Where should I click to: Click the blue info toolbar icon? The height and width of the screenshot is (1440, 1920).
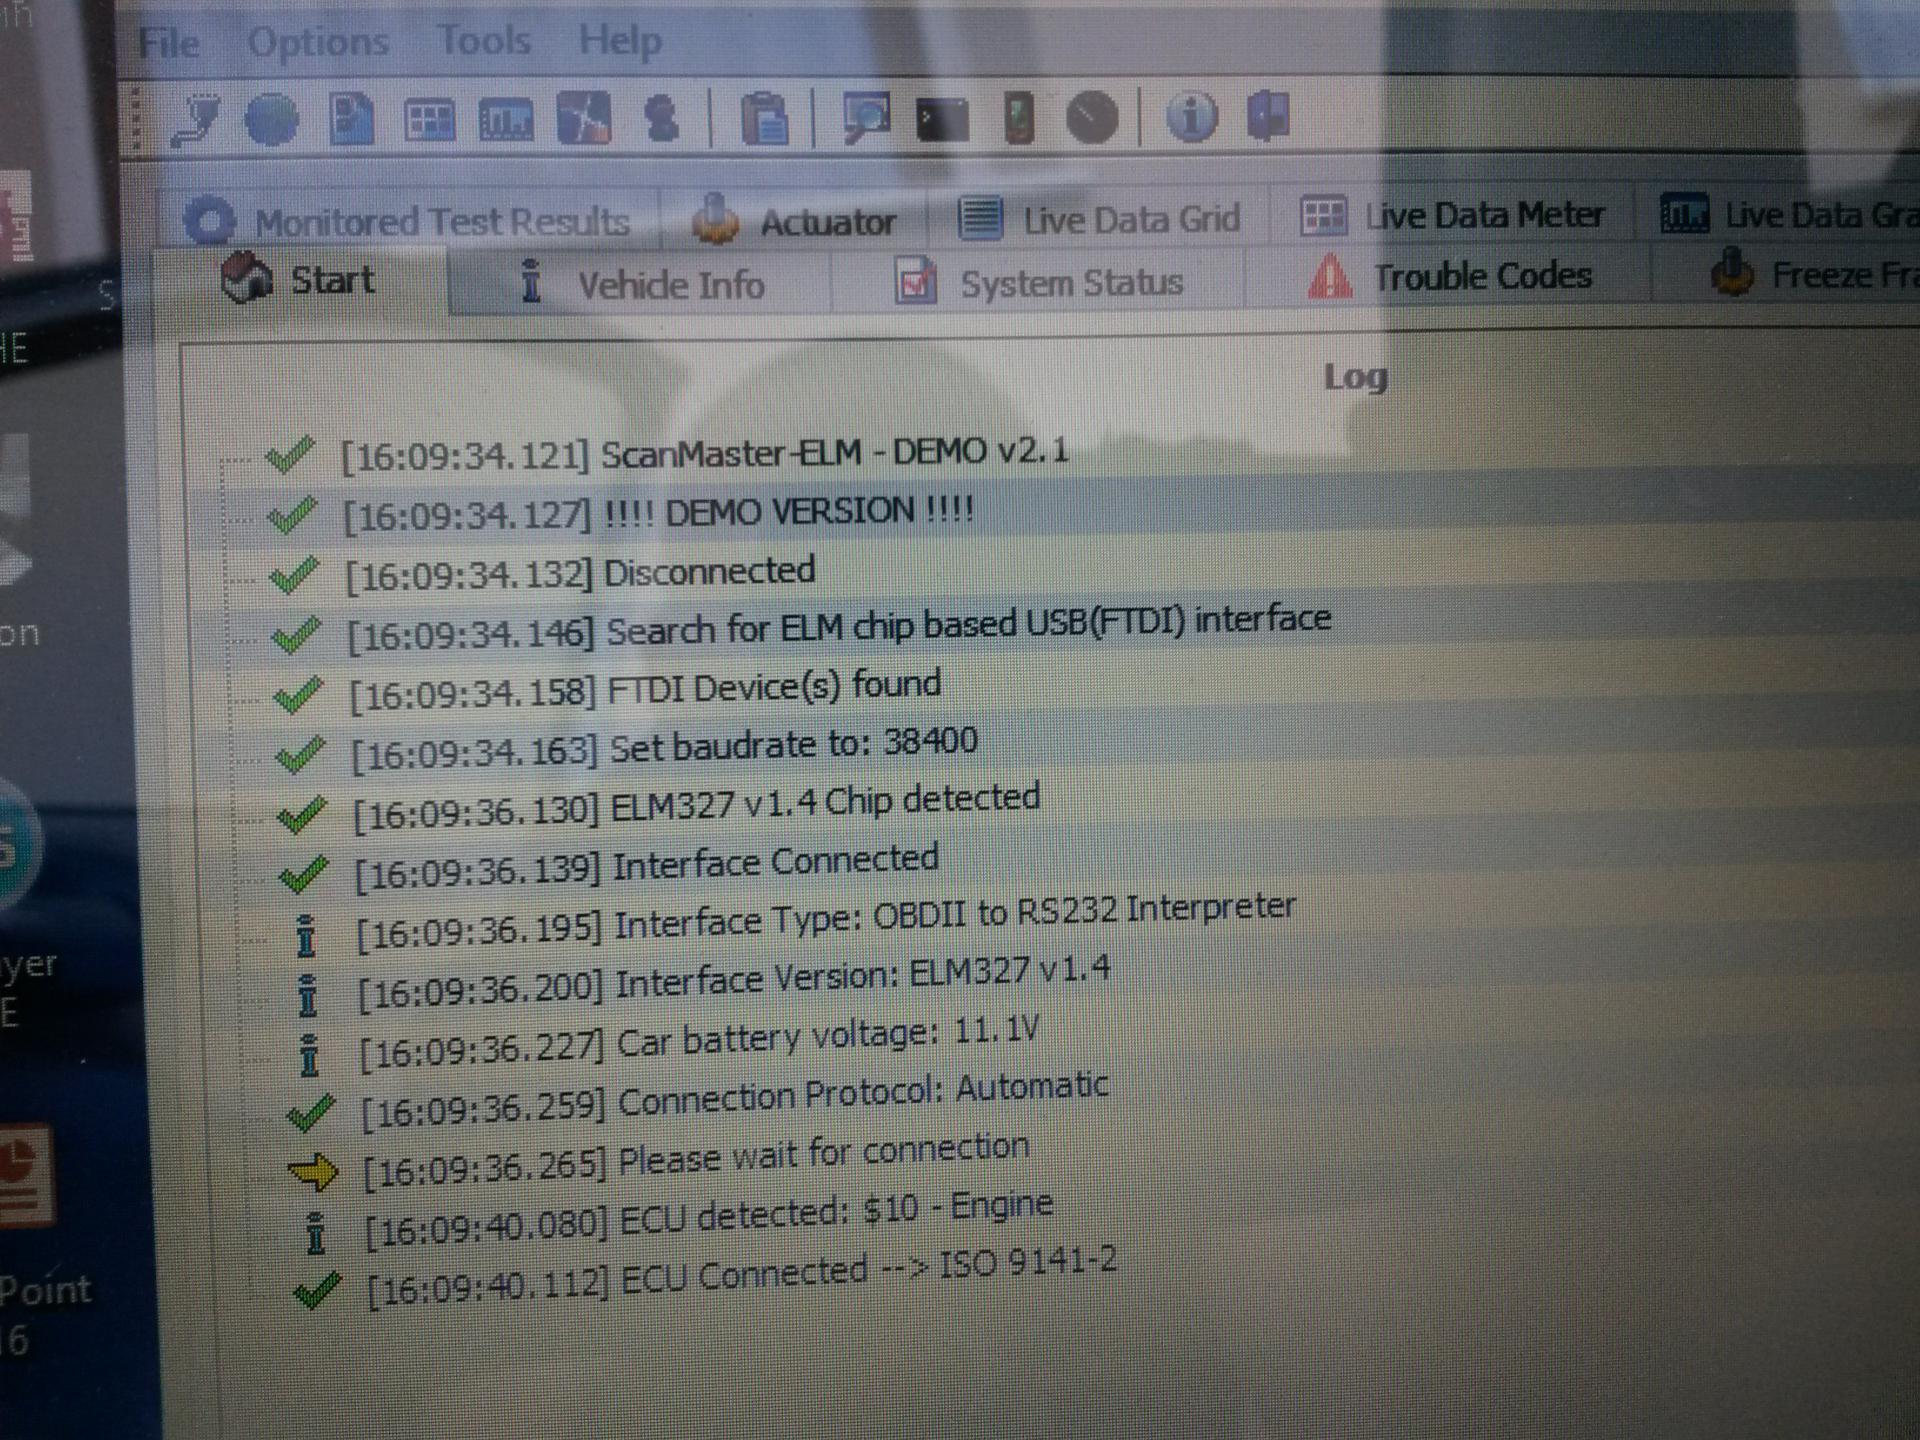point(1191,116)
